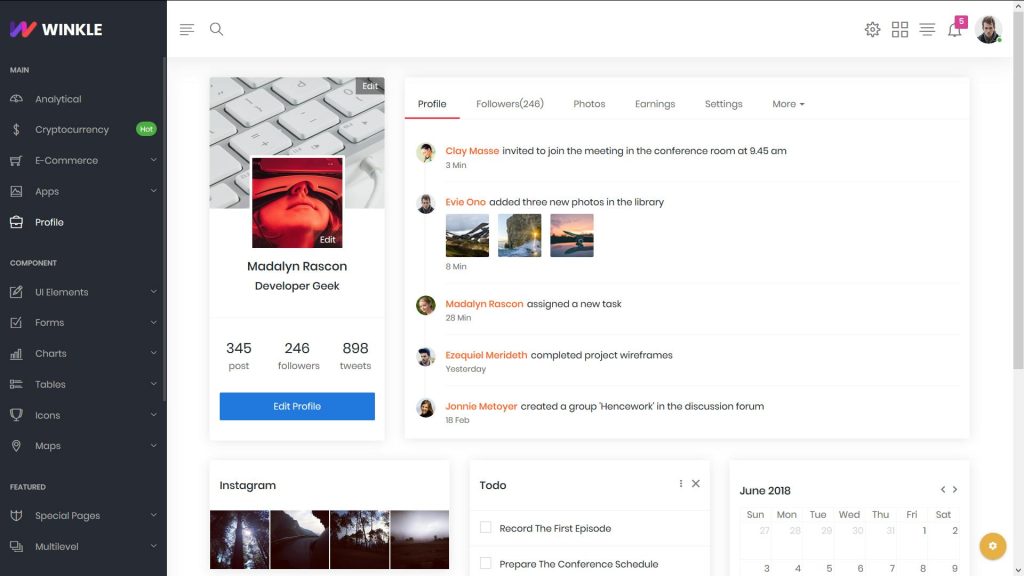Click the search icon in the top bar
This screenshot has width=1024, height=576.
tap(216, 29)
